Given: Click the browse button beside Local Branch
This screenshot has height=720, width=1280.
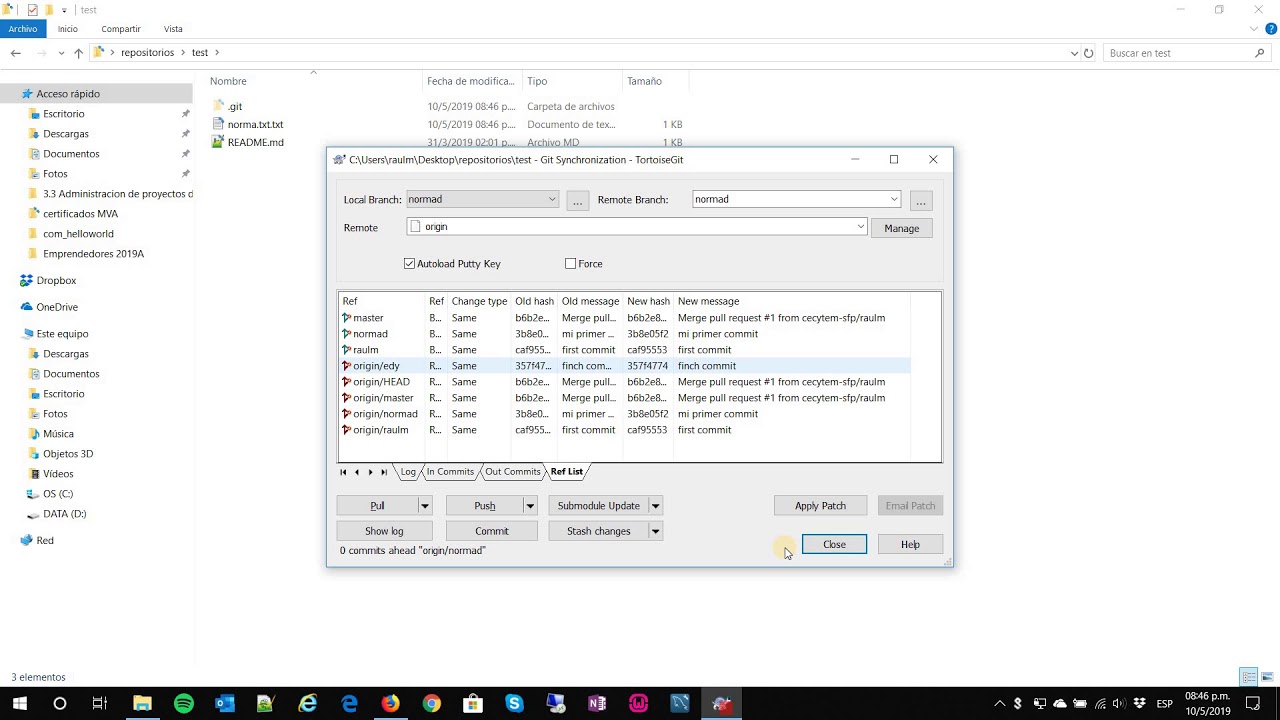Looking at the screenshot, I should tap(577, 200).
